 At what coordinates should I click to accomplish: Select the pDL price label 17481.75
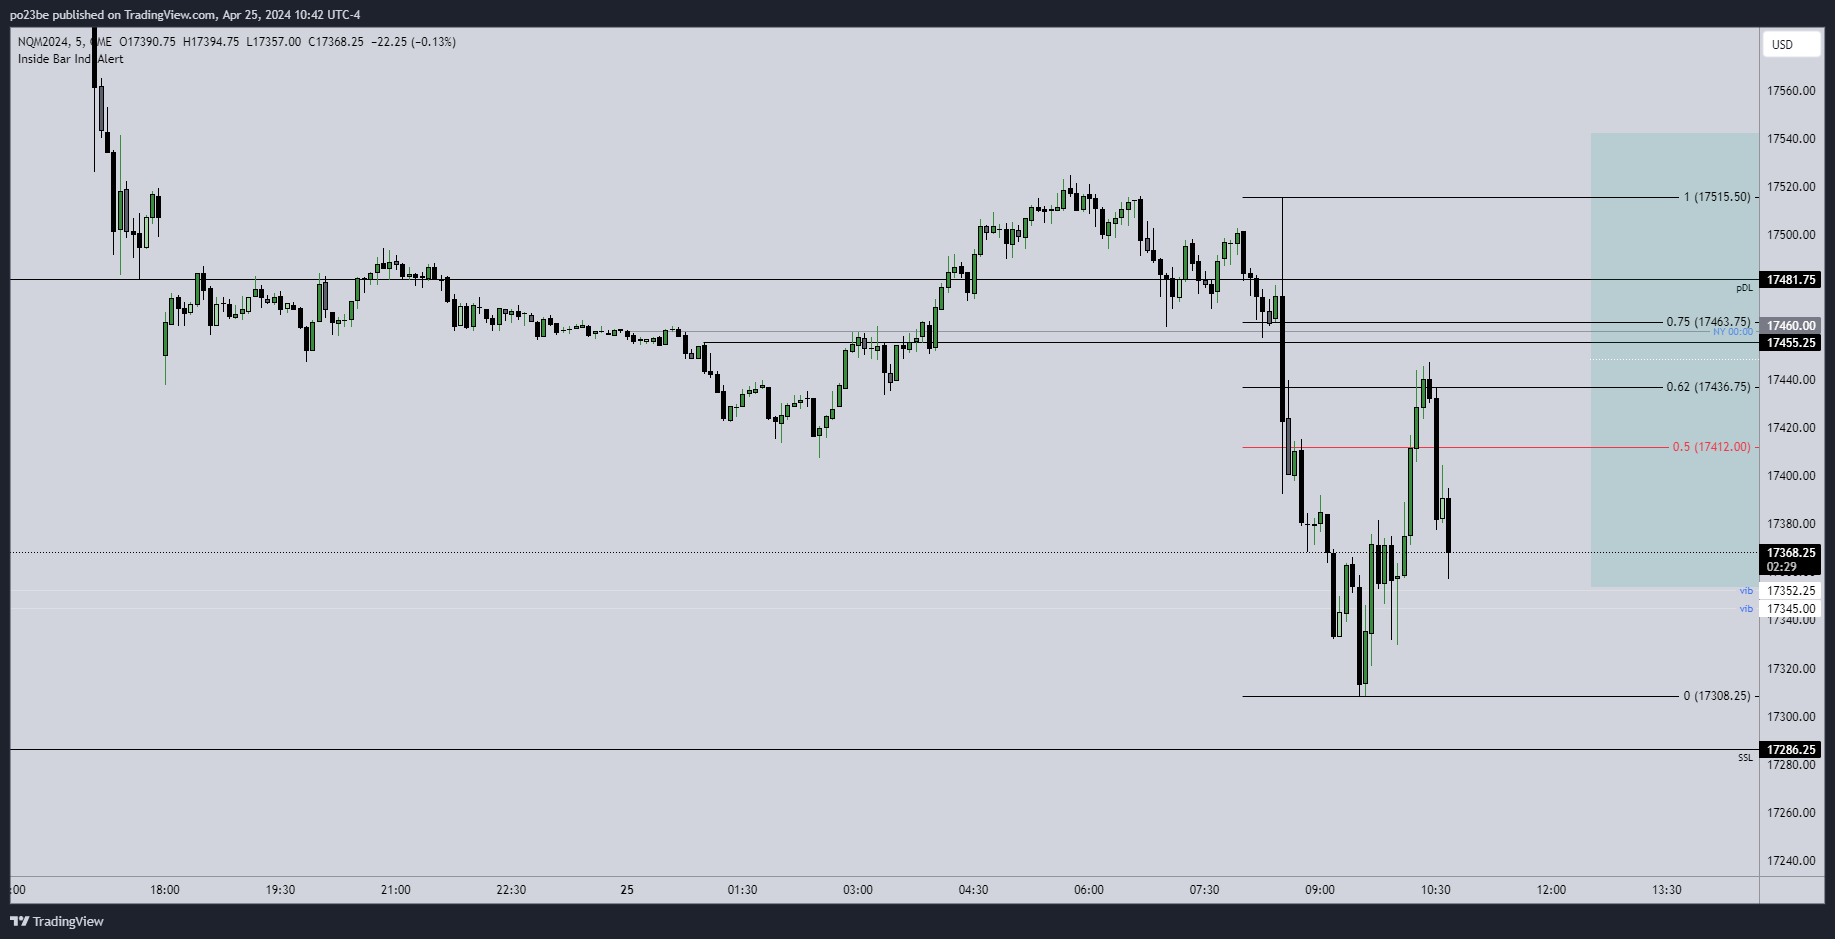pyautogui.click(x=1790, y=280)
